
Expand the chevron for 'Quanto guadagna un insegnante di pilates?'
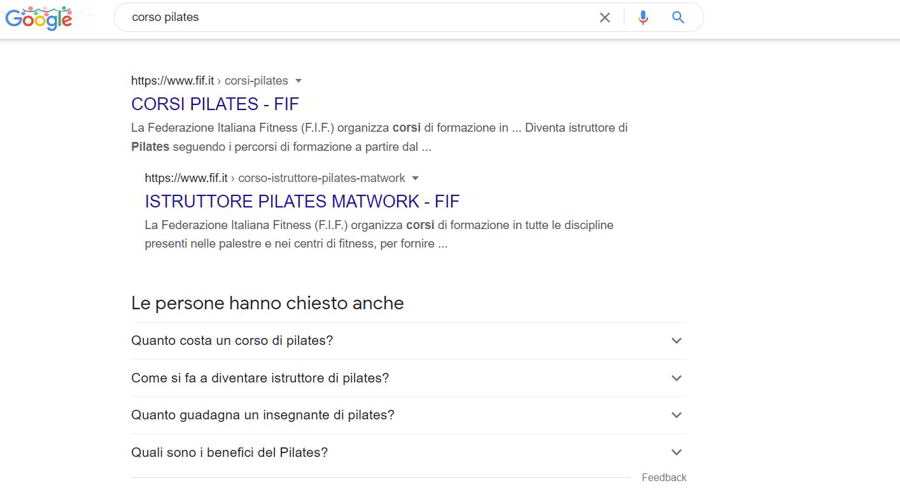point(677,415)
